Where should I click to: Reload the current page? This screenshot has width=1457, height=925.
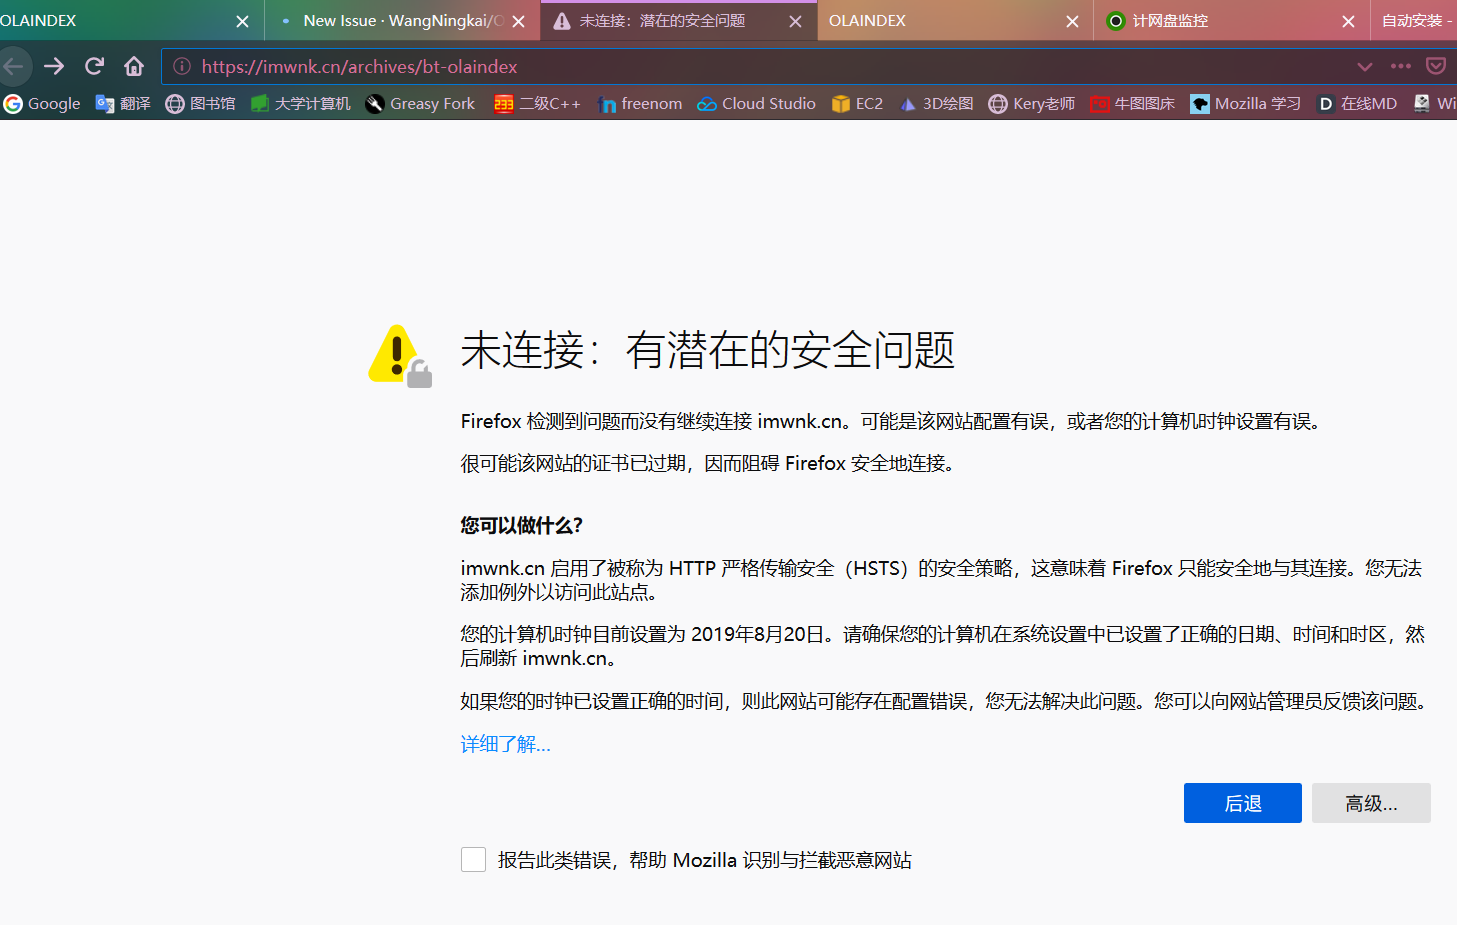[x=94, y=67]
